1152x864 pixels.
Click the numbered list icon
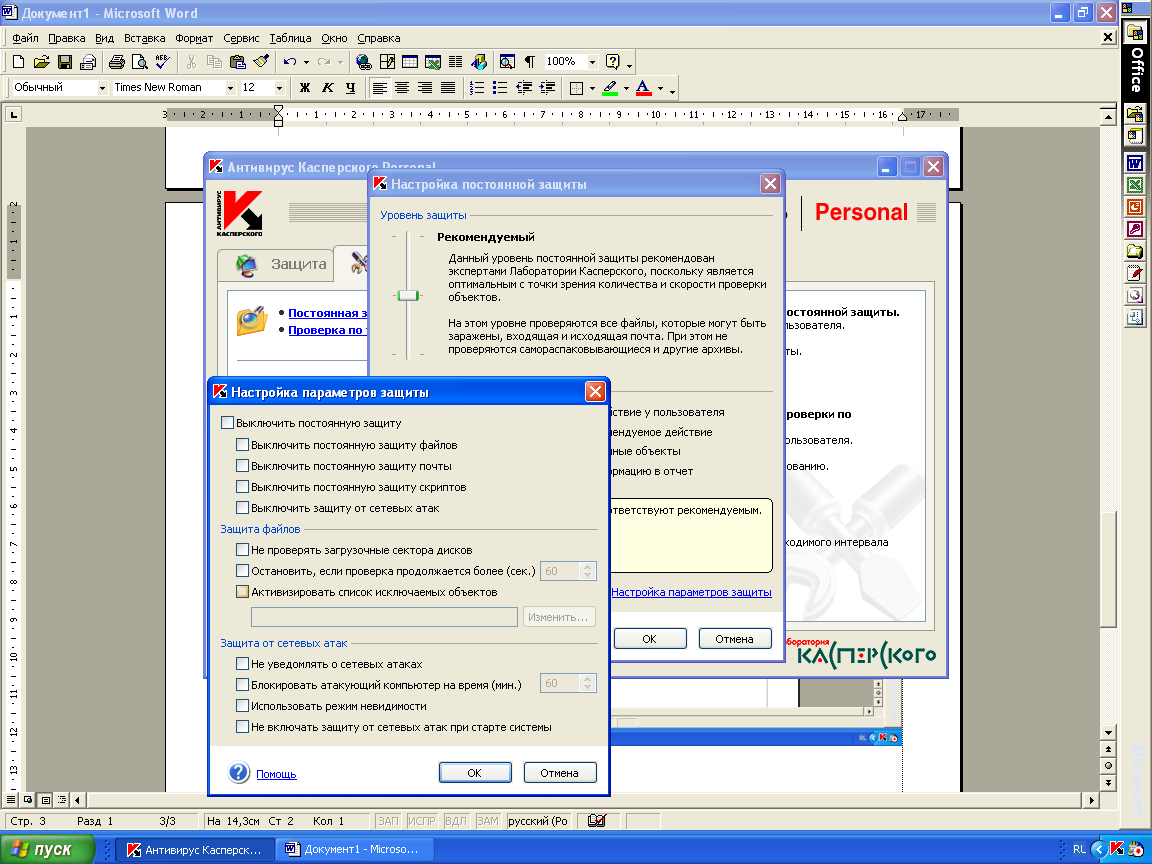click(x=477, y=88)
